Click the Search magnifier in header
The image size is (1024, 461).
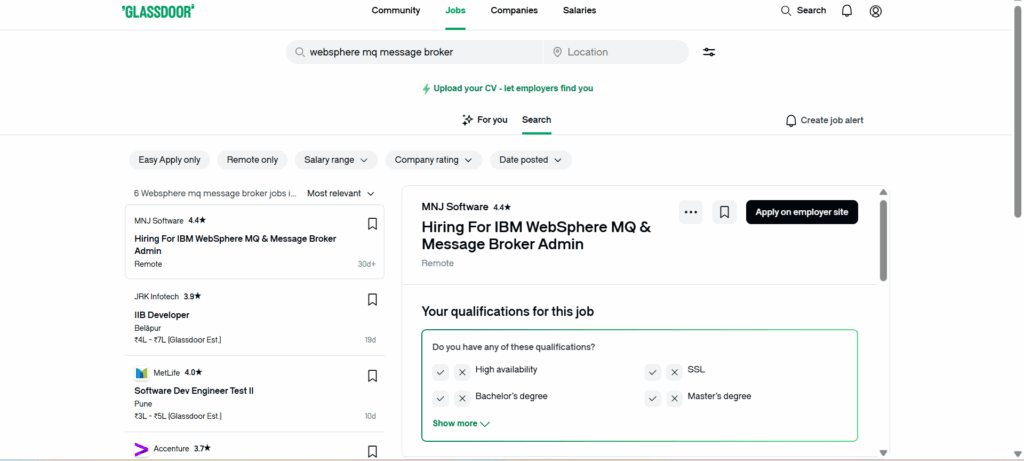point(786,10)
